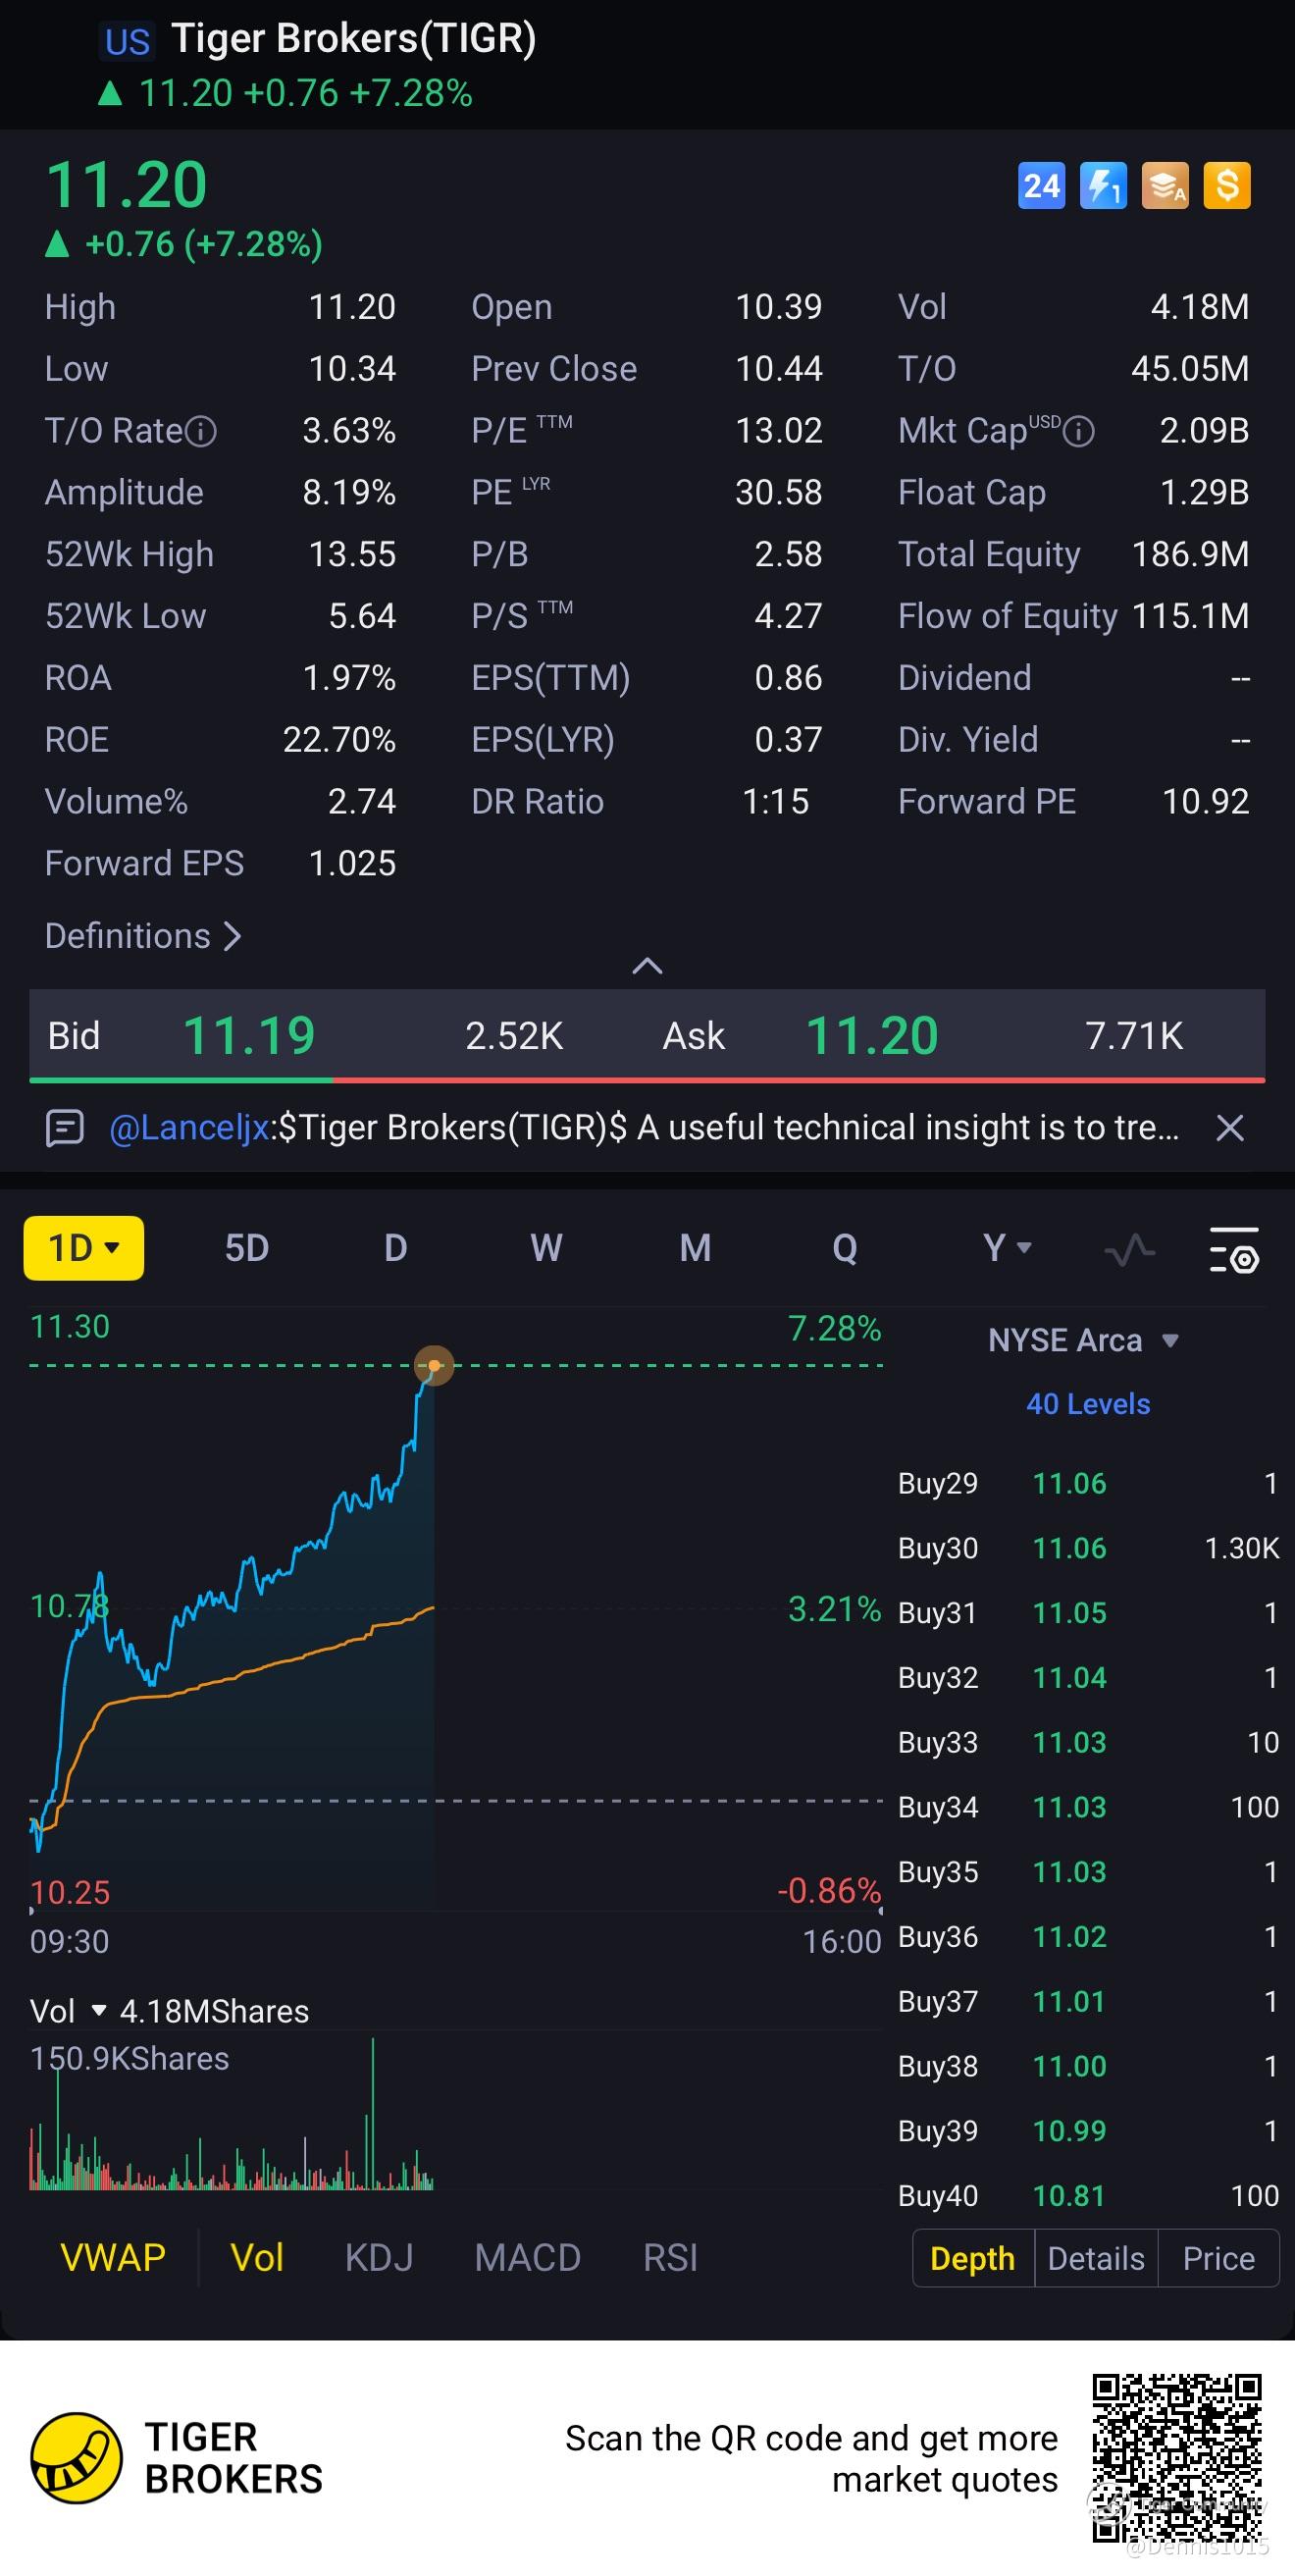Tap the lightning level-1 quote icon

click(x=1103, y=186)
